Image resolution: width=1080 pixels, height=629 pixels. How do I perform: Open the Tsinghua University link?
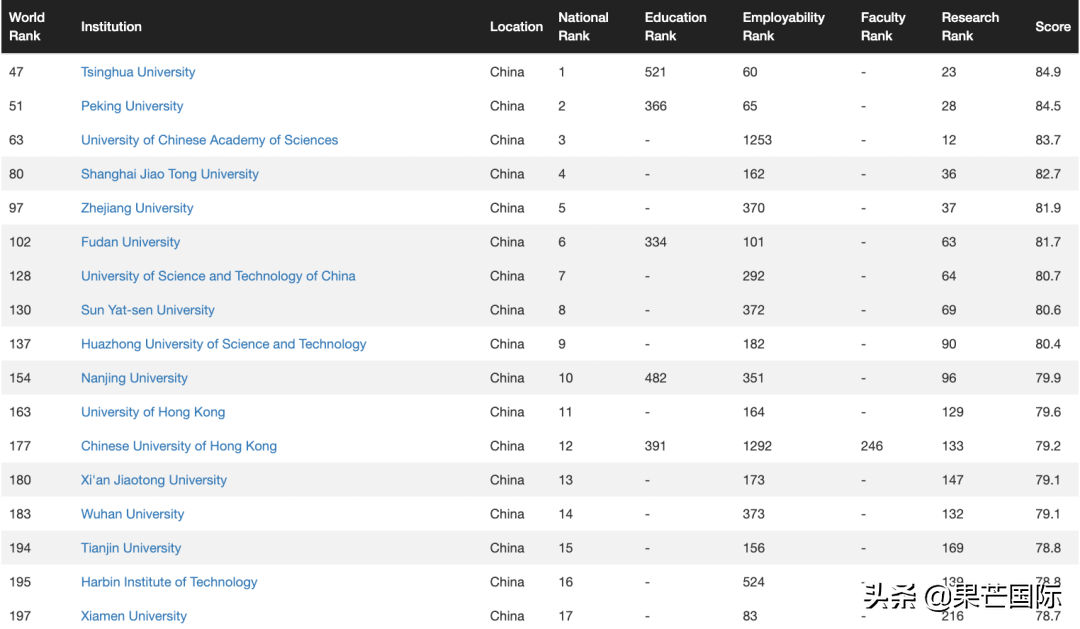coord(138,72)
